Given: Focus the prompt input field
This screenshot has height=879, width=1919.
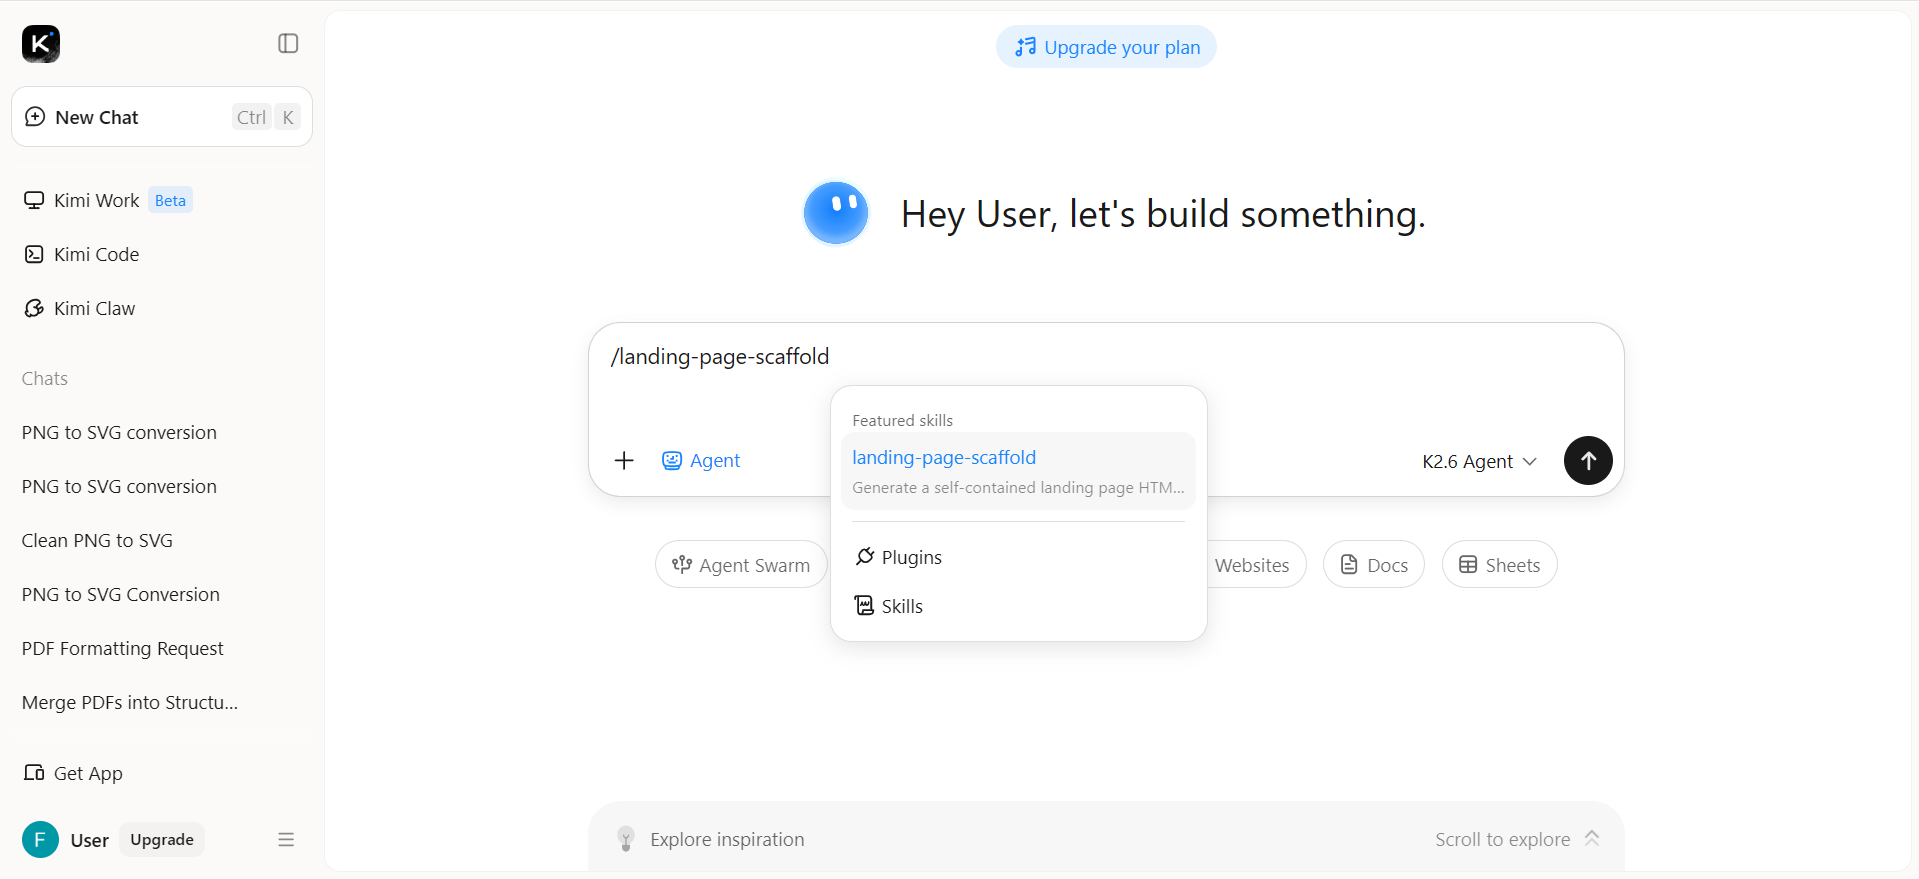Looking at the screenshot, I should (x=1106, y=357).
